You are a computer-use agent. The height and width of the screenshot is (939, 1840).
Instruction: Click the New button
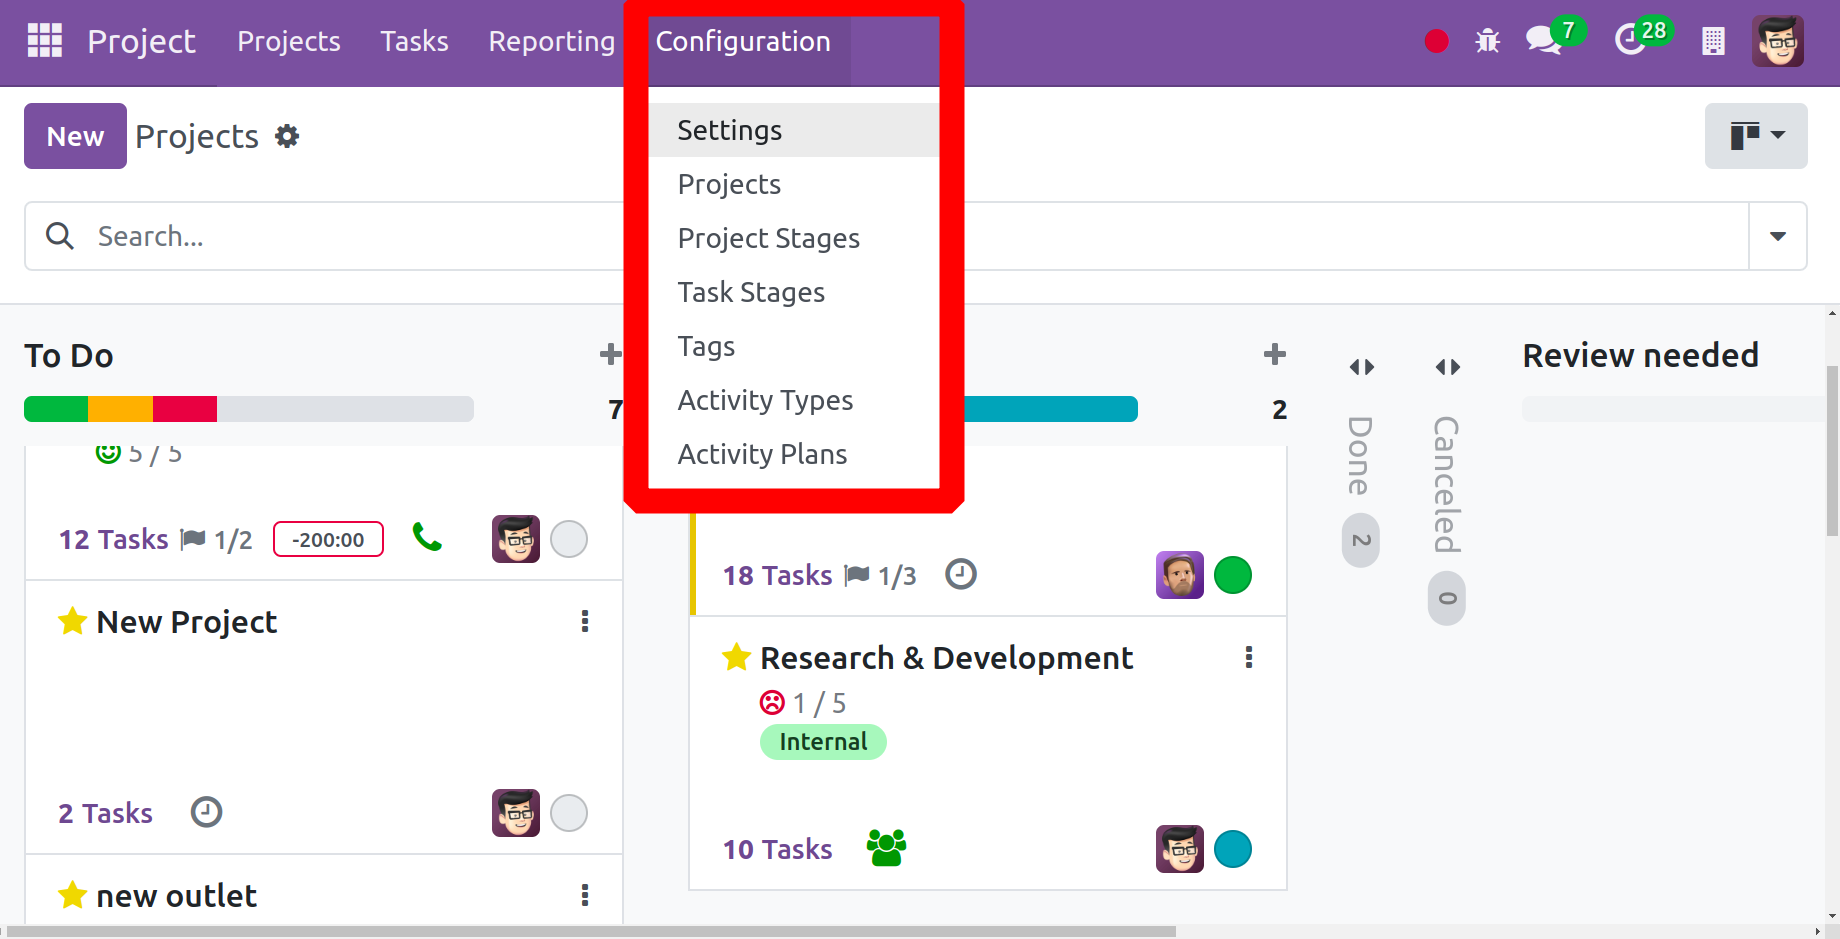pyautogui.click(x=75, y=136)
